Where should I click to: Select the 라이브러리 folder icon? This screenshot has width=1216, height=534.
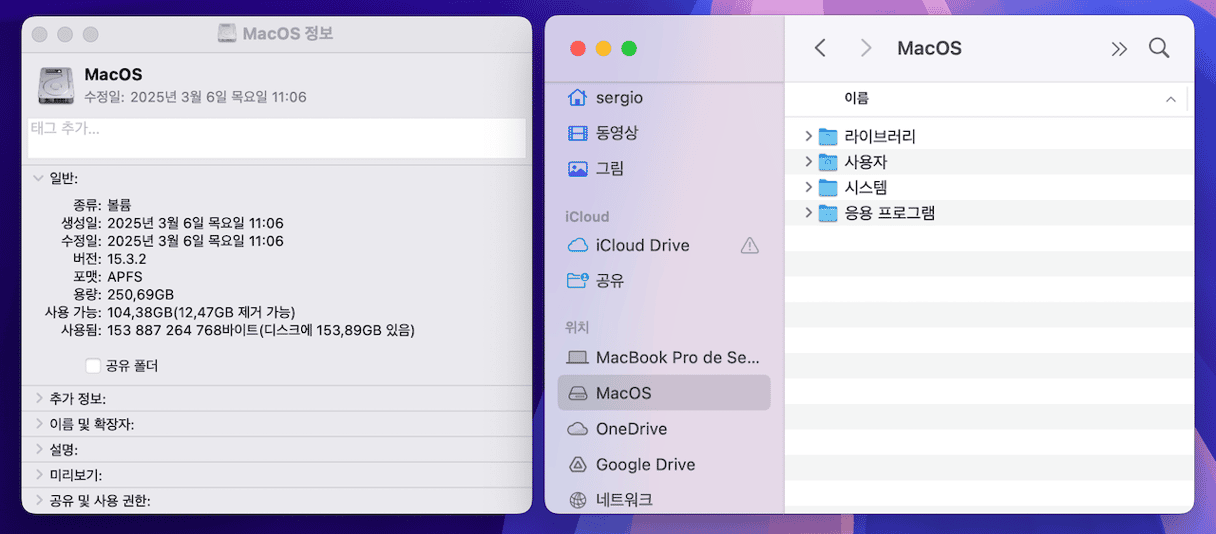(x=827, y=136)
